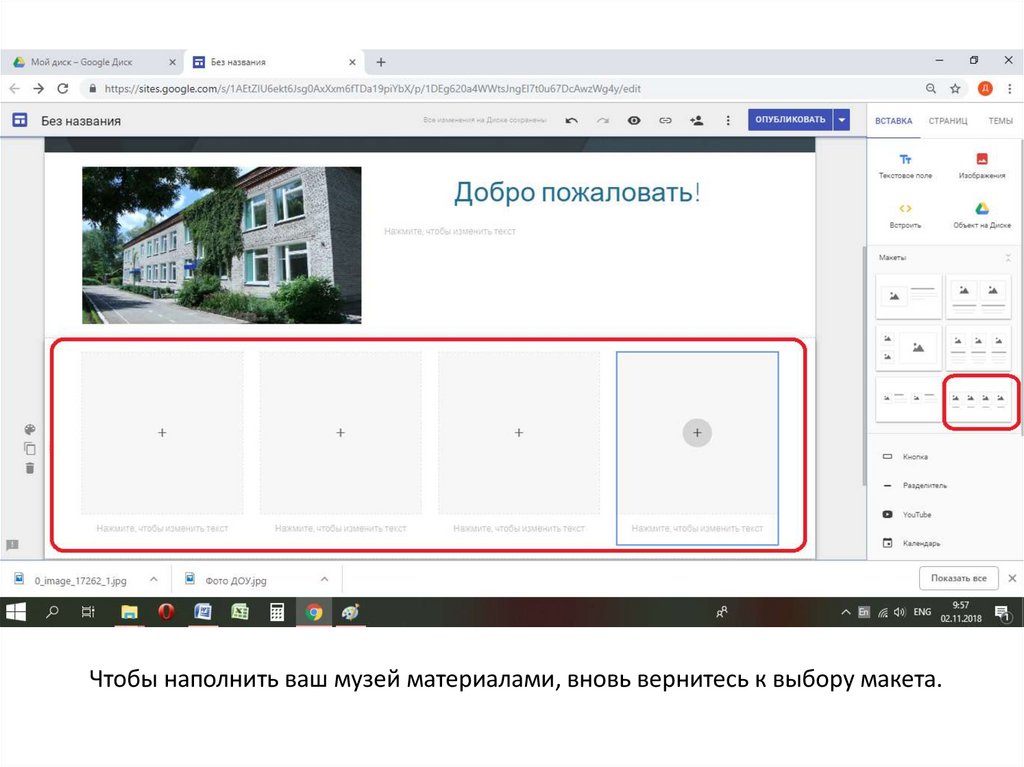This screenshot has width=1024, height=767.
Task: Select the four-image layout thumbnail
Action: [980, 400]
